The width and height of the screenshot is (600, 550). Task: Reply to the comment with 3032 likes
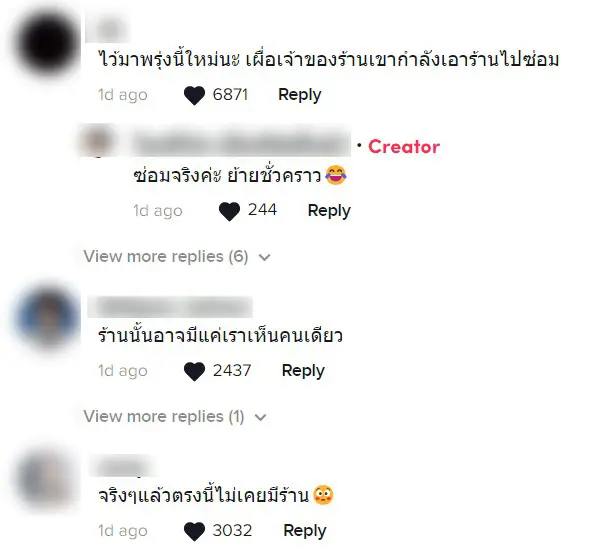305,531
